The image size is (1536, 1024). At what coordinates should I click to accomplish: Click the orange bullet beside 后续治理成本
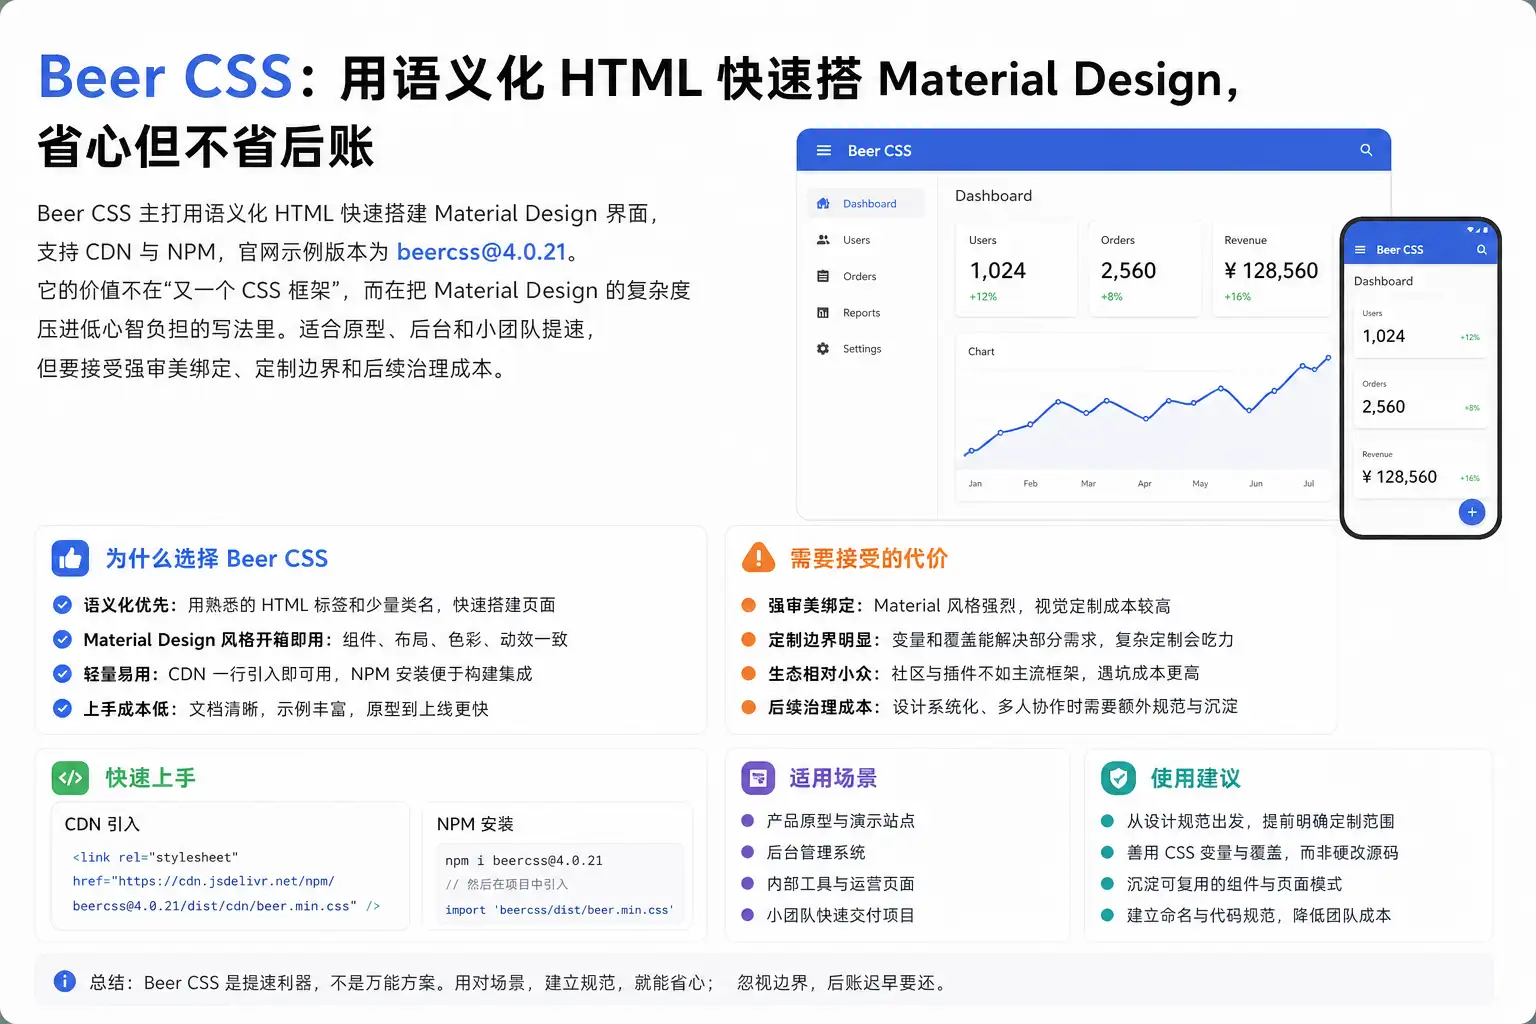pos(748,707)
